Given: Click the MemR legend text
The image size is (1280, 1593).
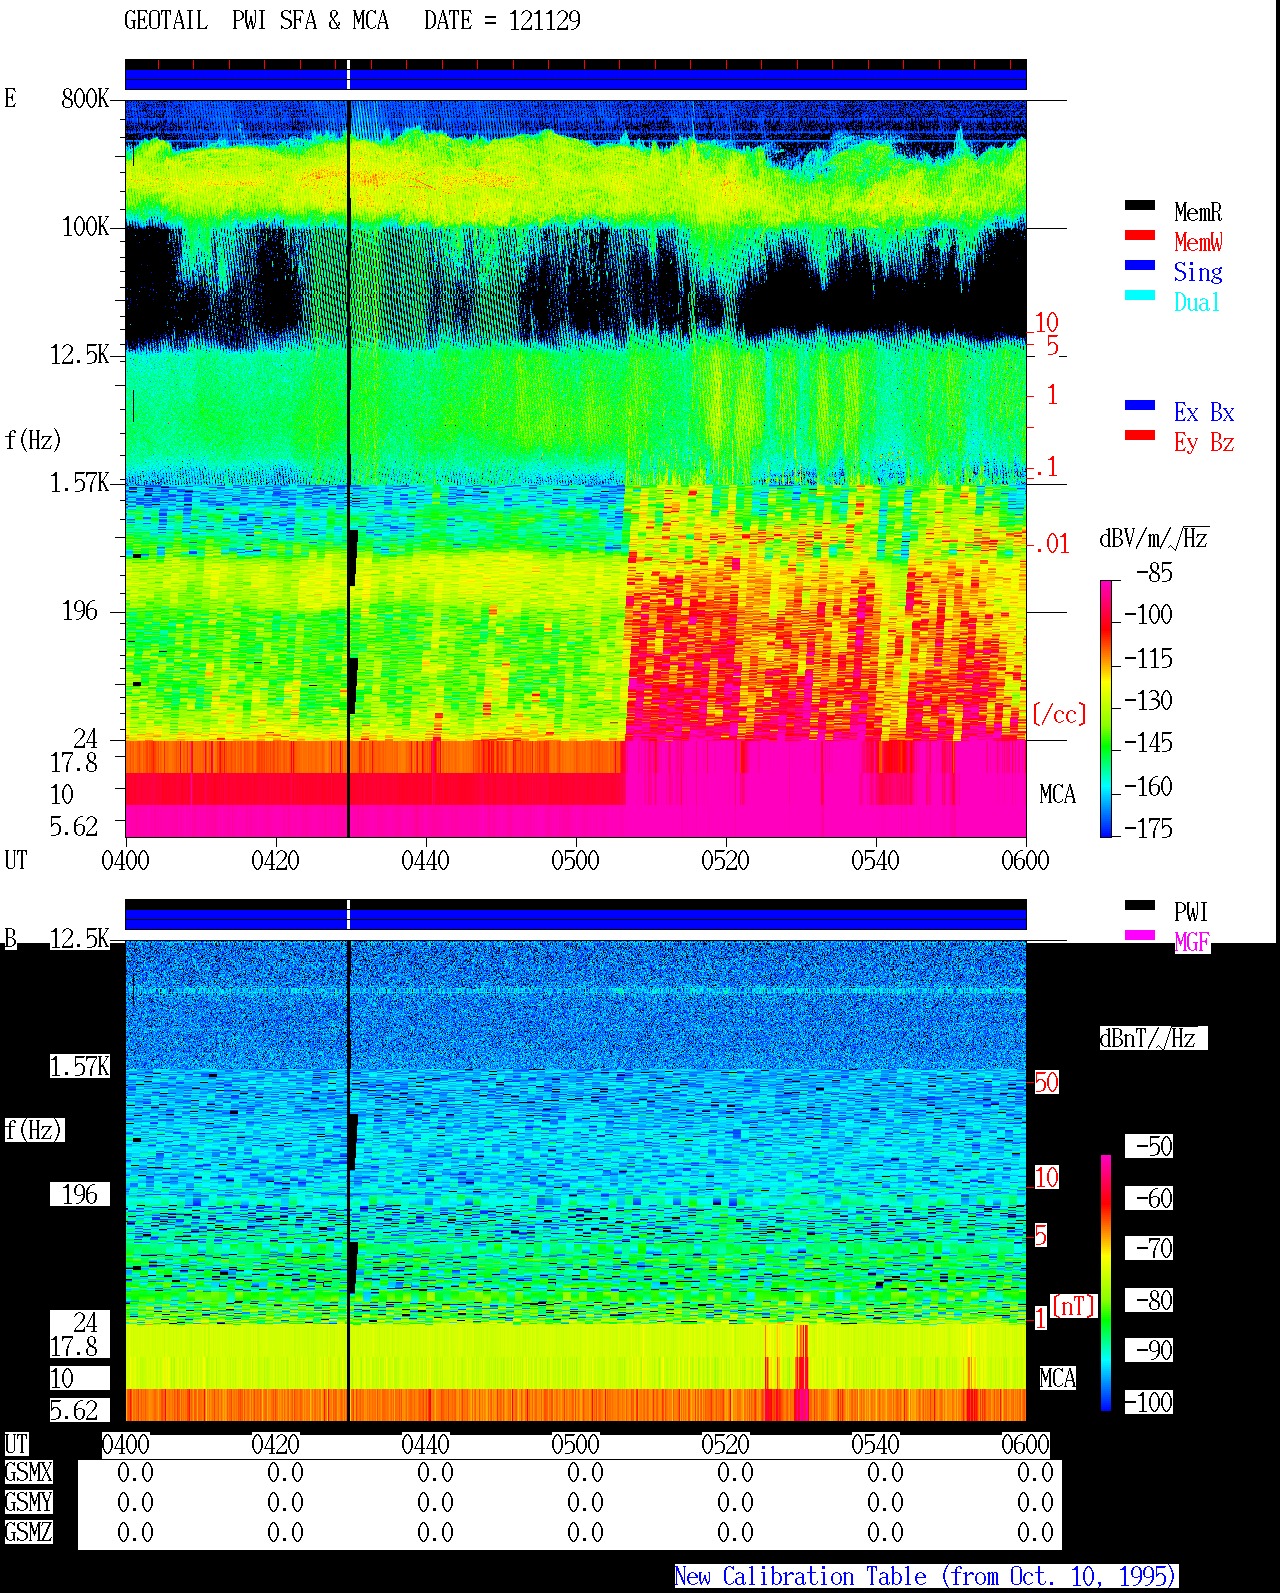Looking at the screenshot, I should tap(1198, 212).
